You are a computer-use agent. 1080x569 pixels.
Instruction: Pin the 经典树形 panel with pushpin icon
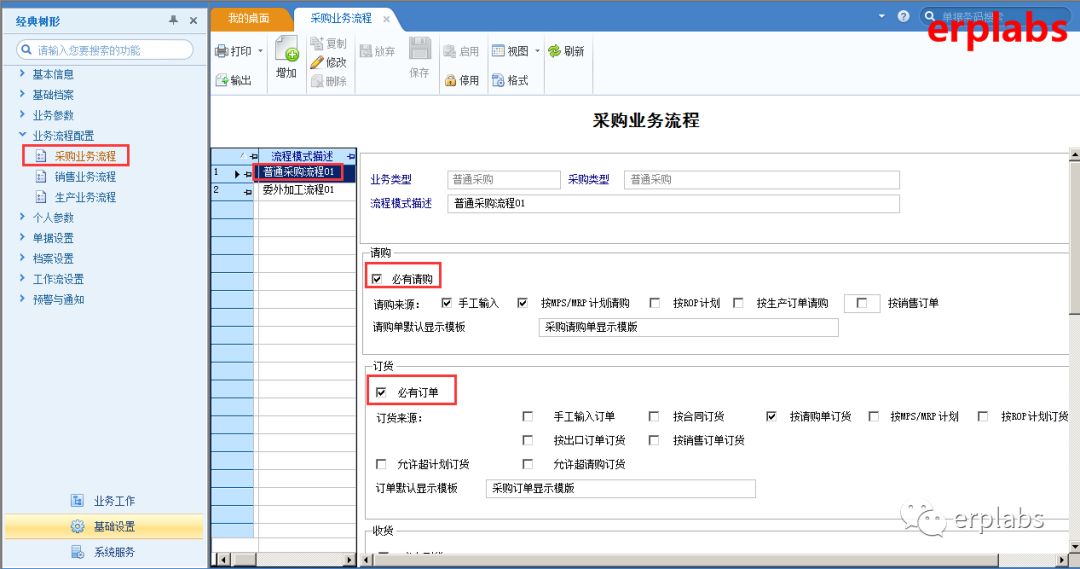(x=174, y=21)
